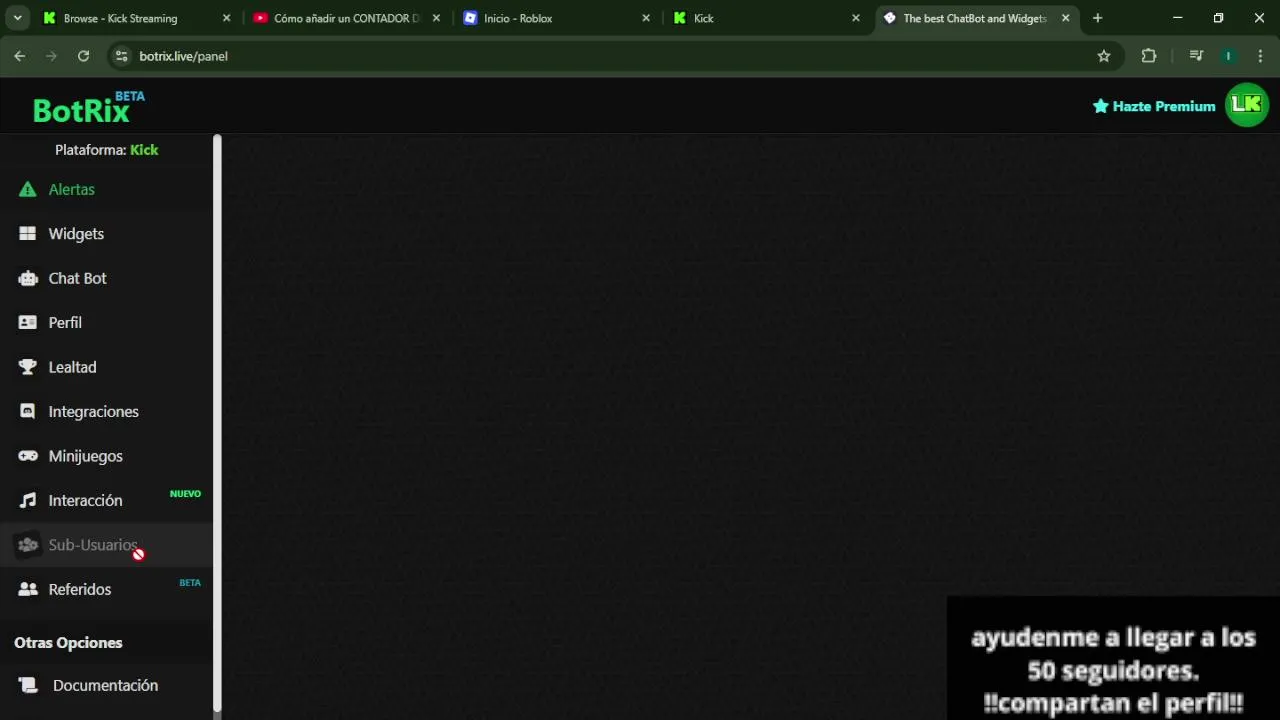This screenshot has width=1280, height=720.
Task: Select The best ChatBot and Widgets tab
Action: pos(975,18)
